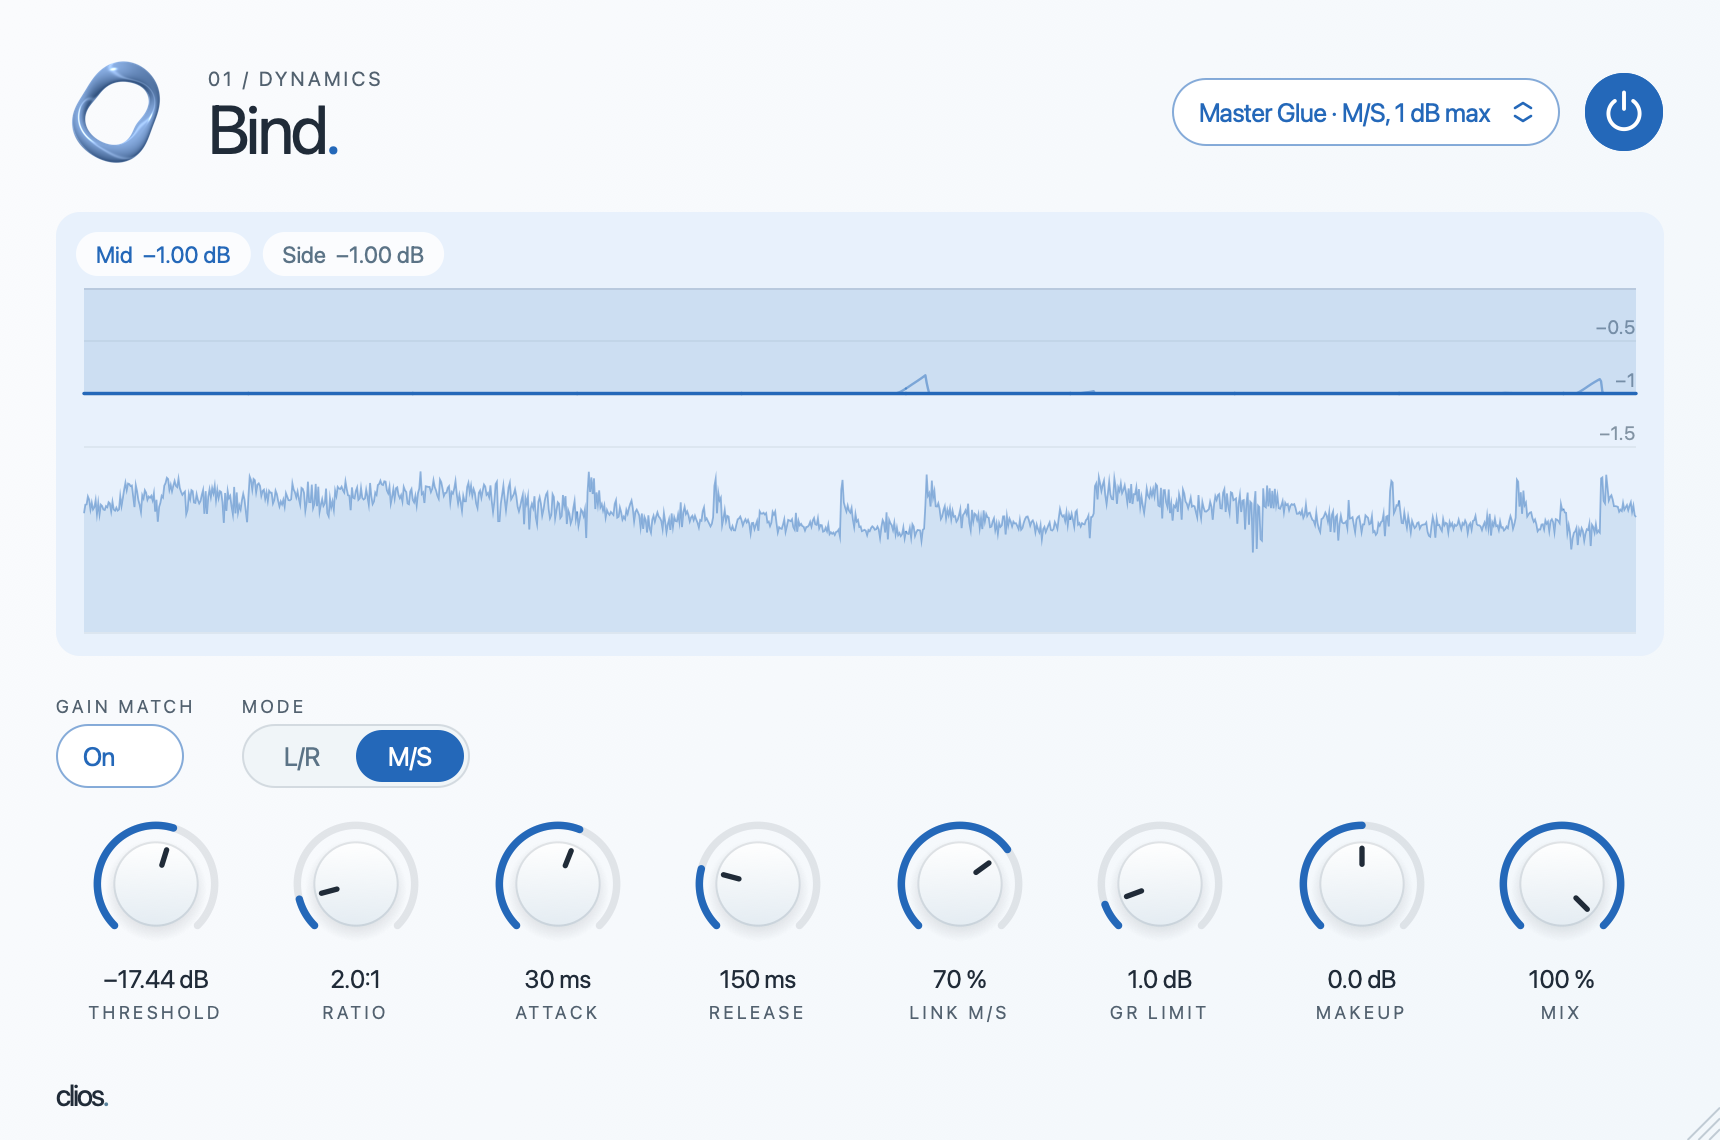Image resolution: width=1720 pixels, height=1140 pixels.
Task: Click the THRESHOLD label
Action: coord(155,1012)
